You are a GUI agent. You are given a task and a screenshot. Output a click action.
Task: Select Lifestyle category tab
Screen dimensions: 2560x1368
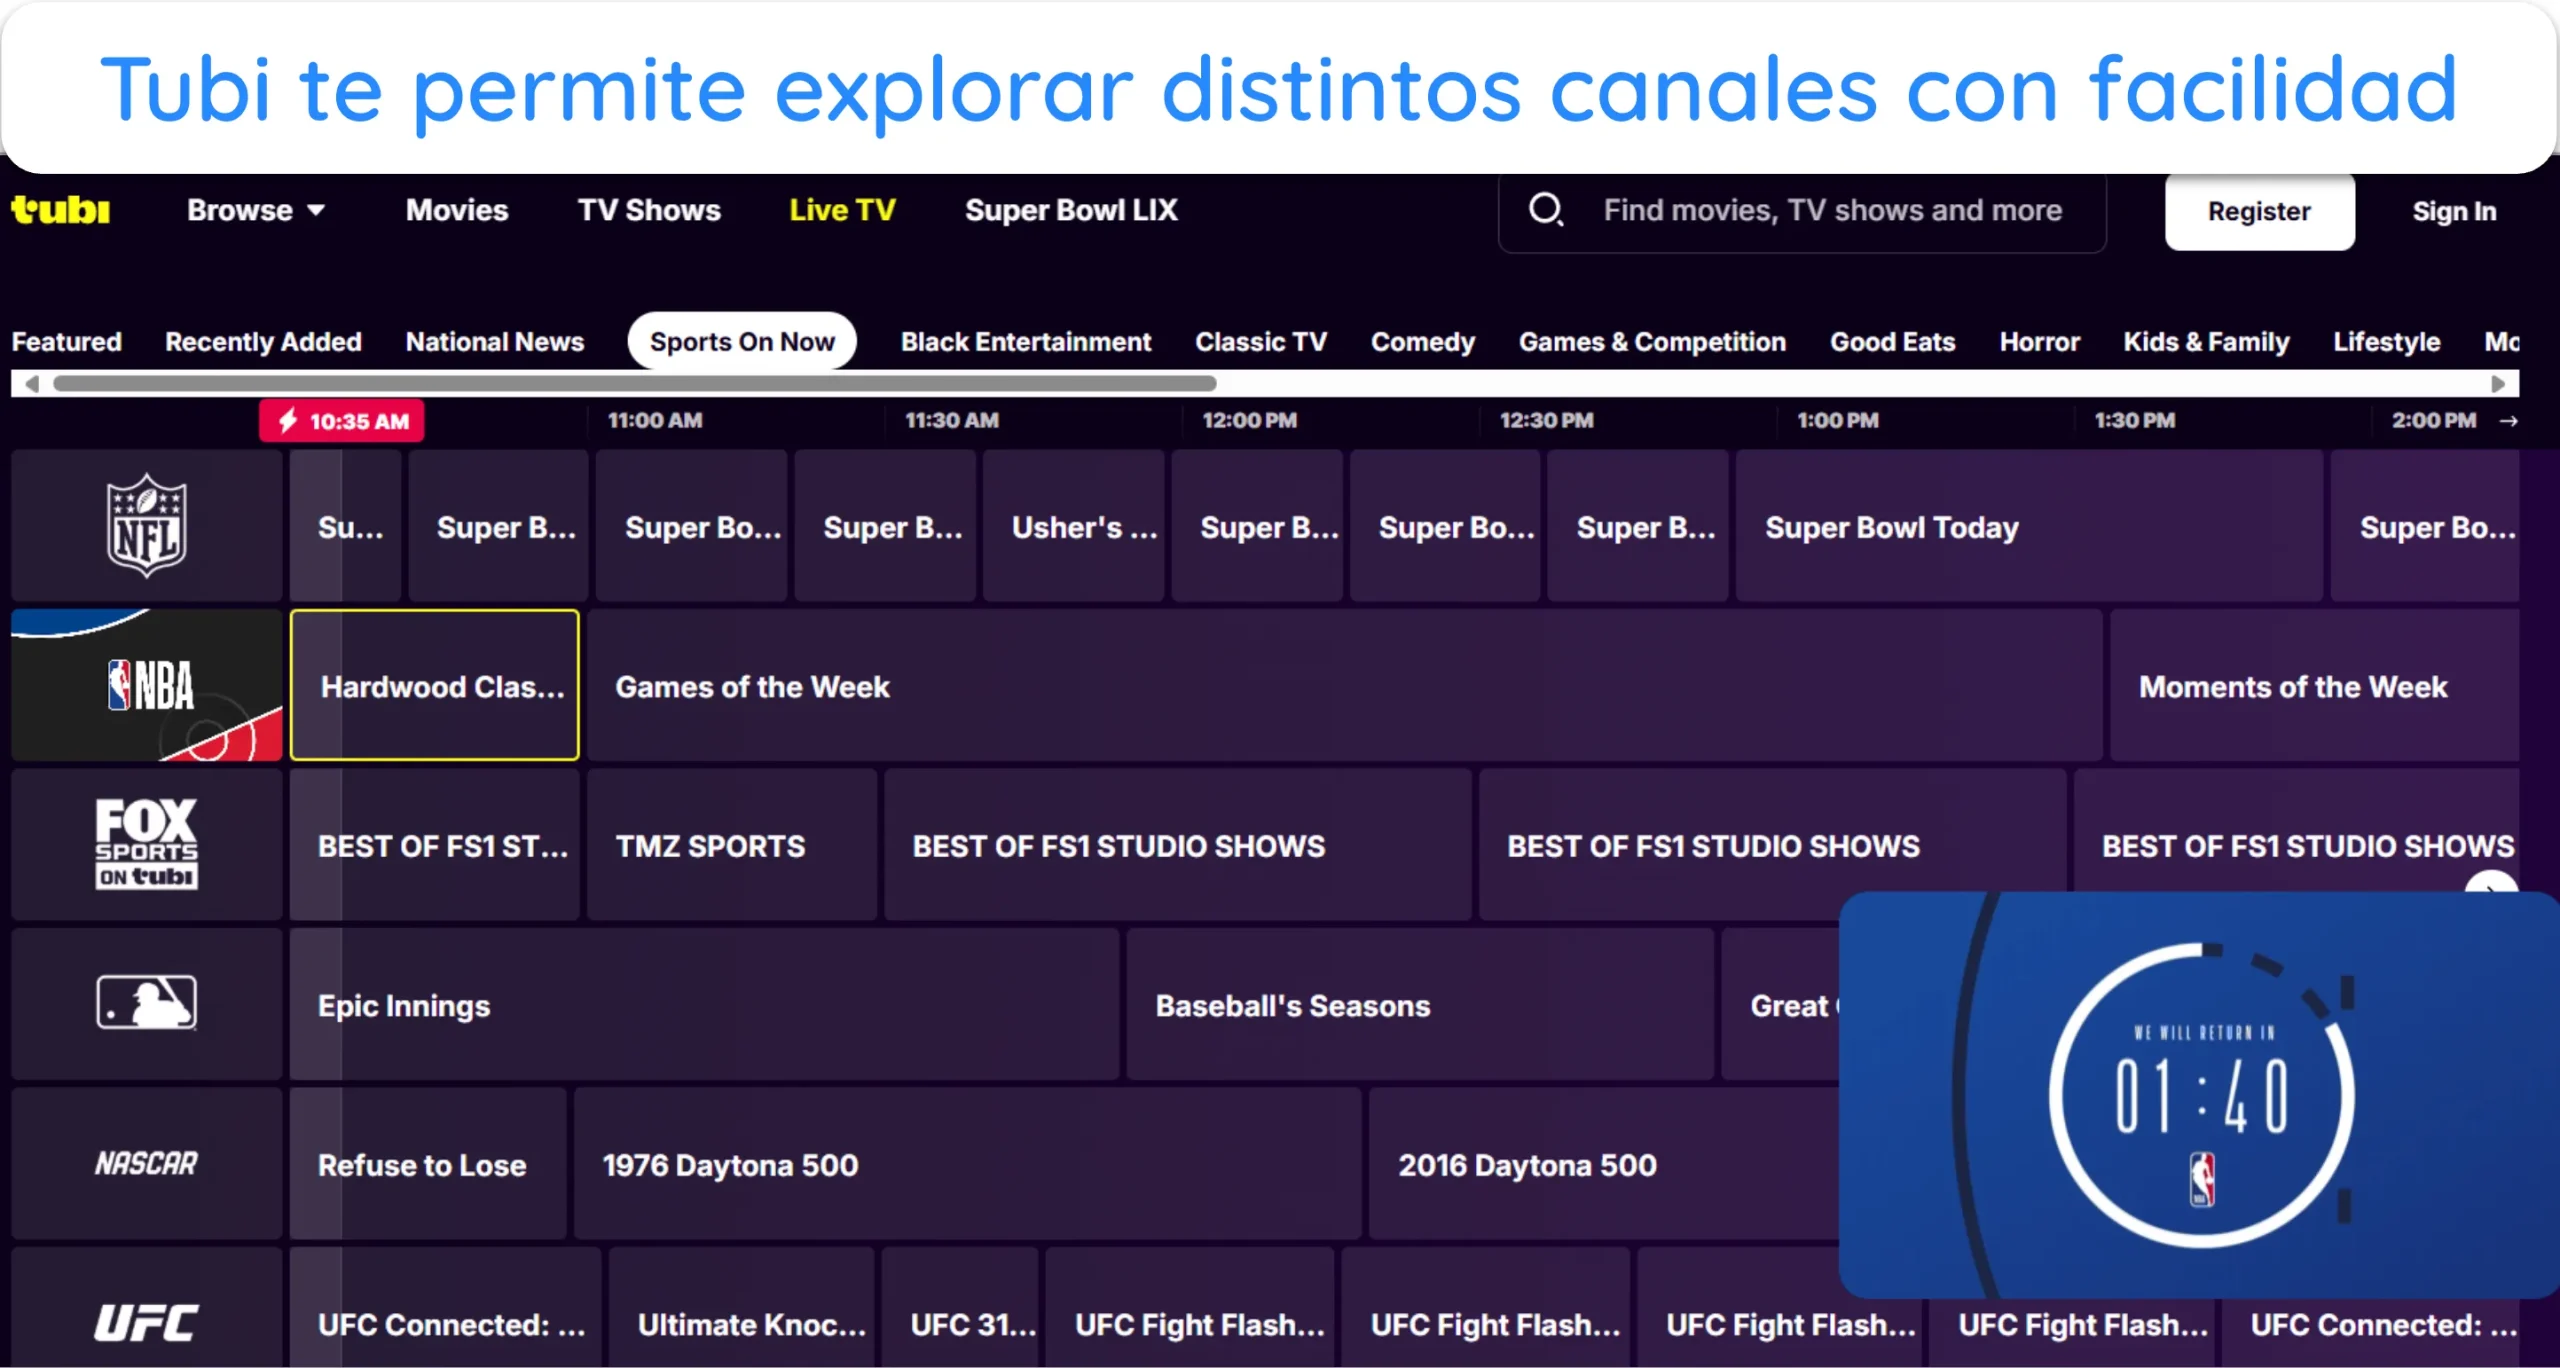click(2386, 342)
